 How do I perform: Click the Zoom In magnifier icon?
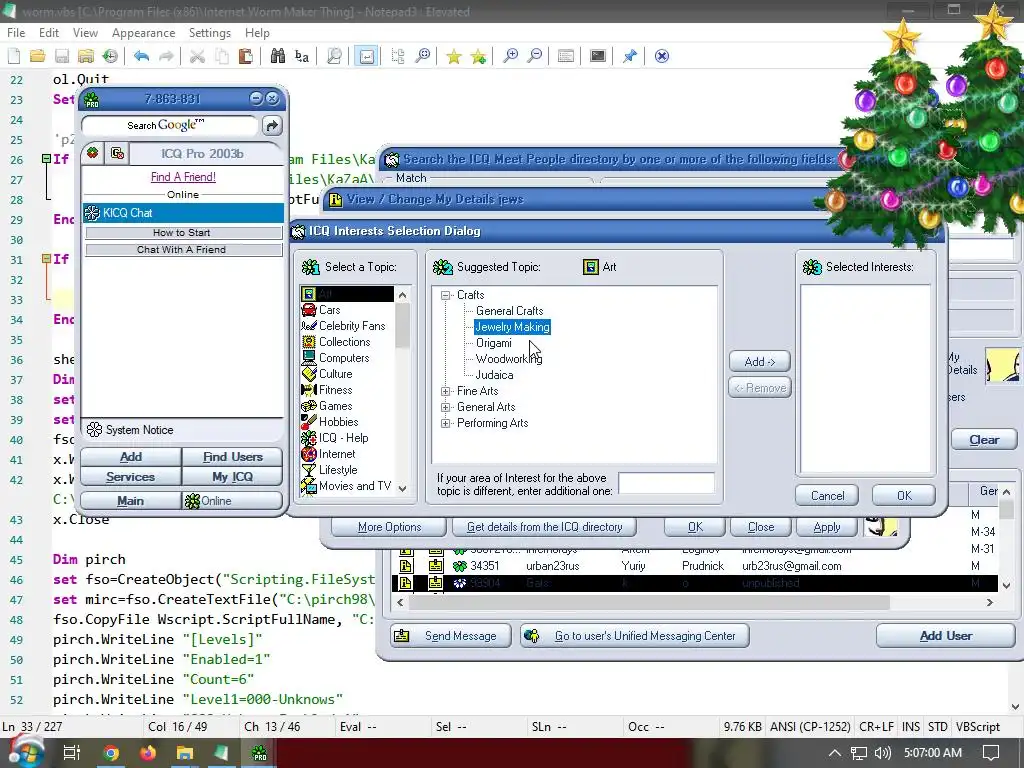510,56
